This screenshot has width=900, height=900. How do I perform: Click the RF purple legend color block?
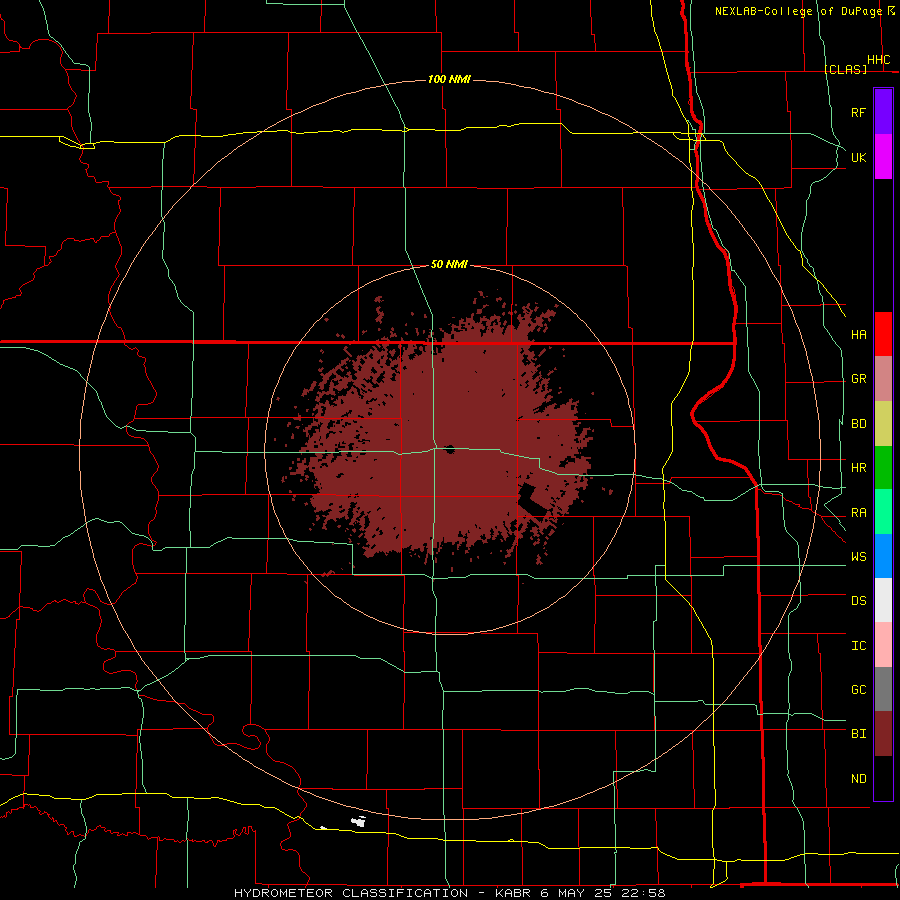coord(883,111)
